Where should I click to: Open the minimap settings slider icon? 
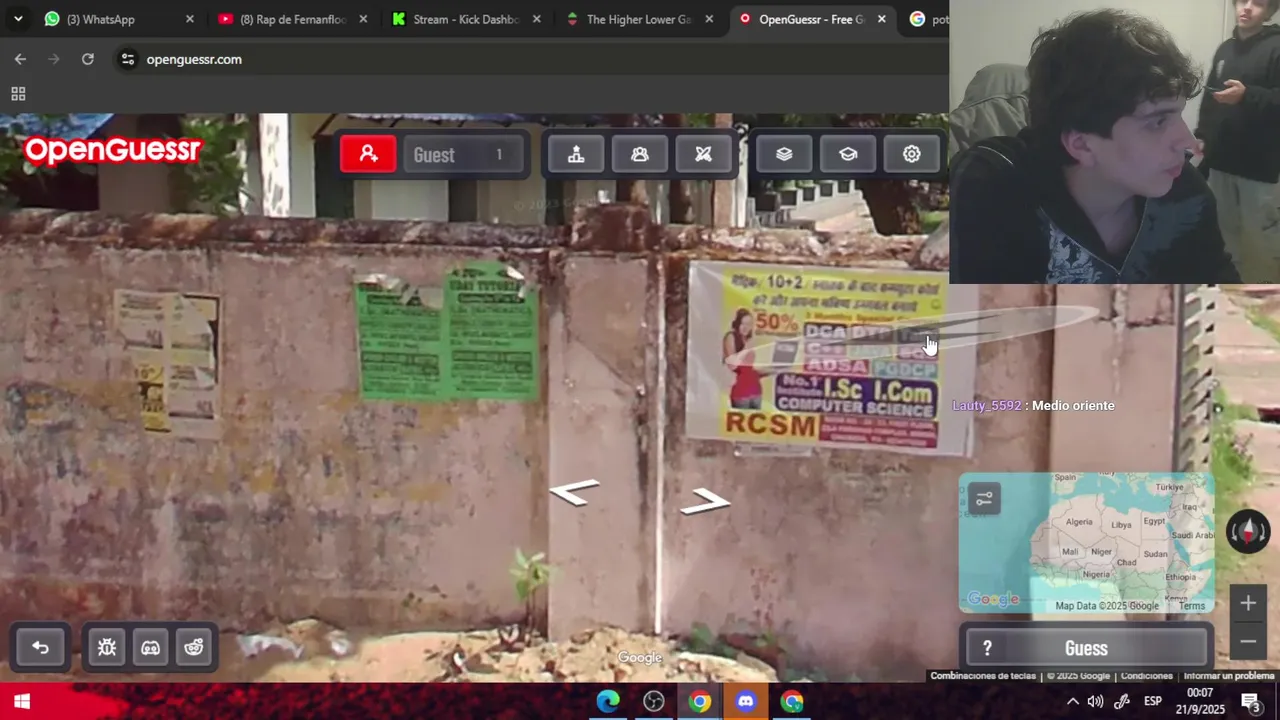point(984,499)
